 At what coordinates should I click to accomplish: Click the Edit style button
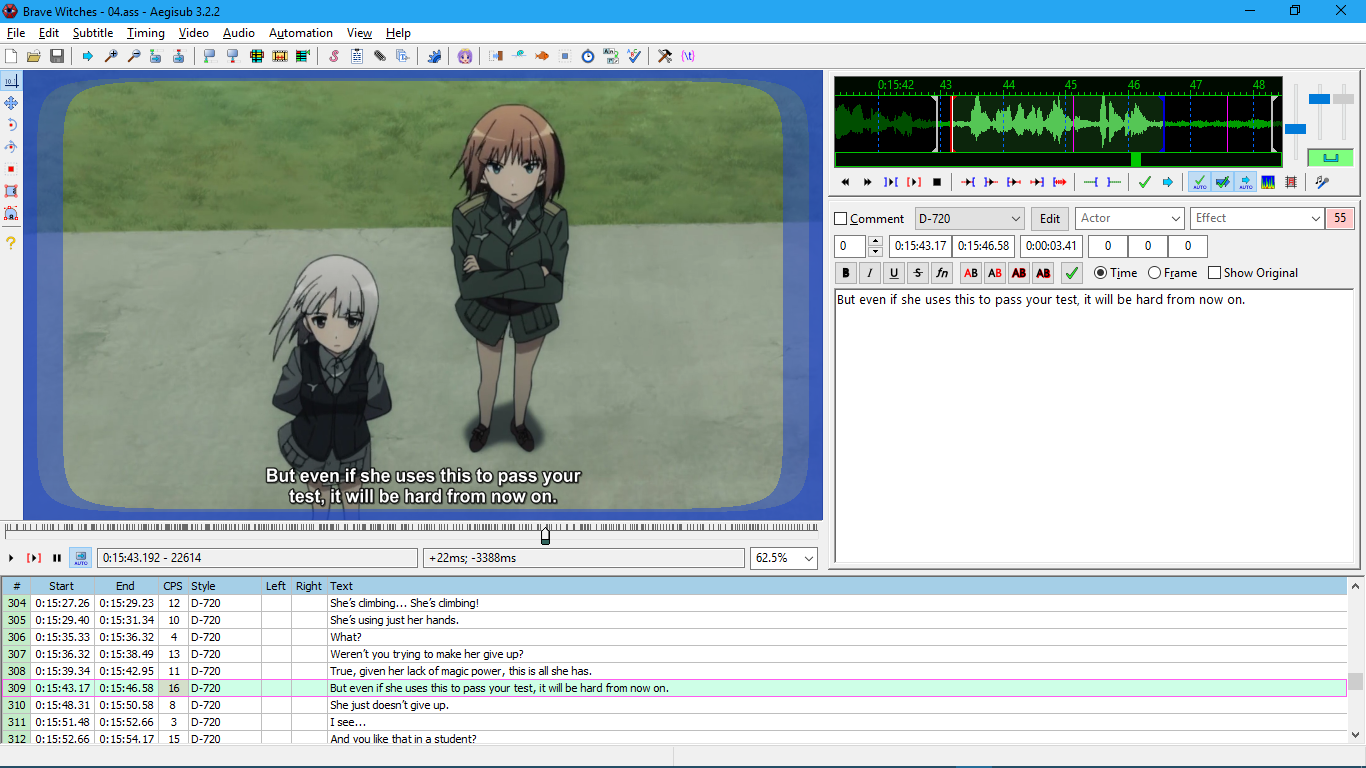(1049, 219)
